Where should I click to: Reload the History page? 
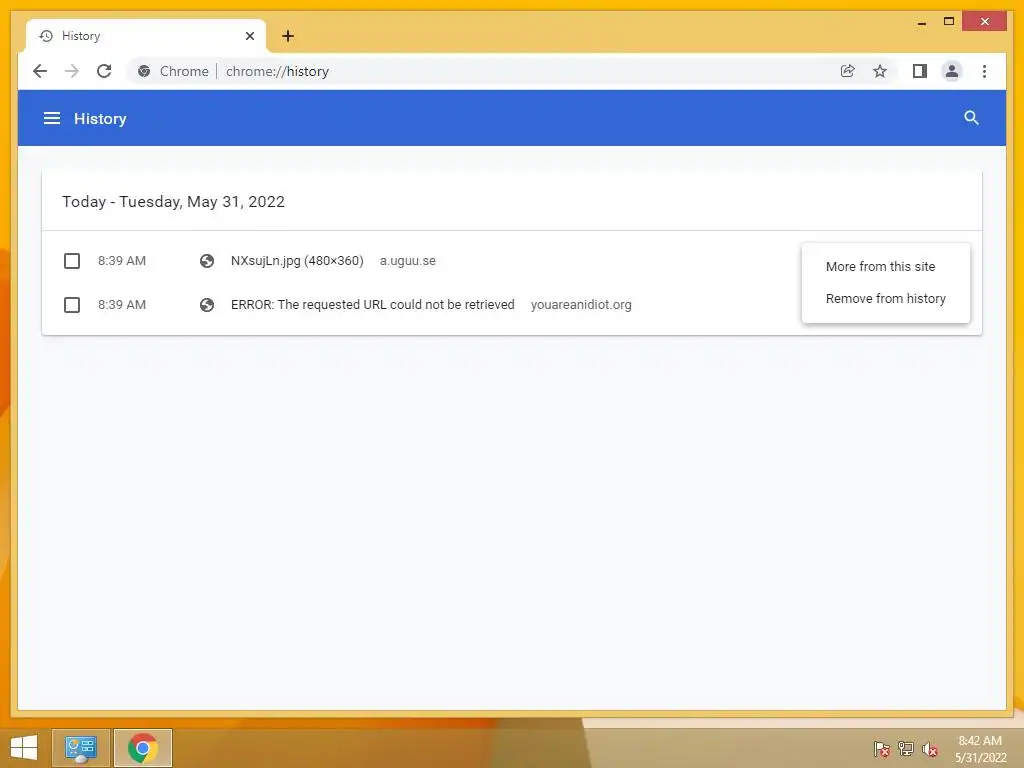[104, 71]
